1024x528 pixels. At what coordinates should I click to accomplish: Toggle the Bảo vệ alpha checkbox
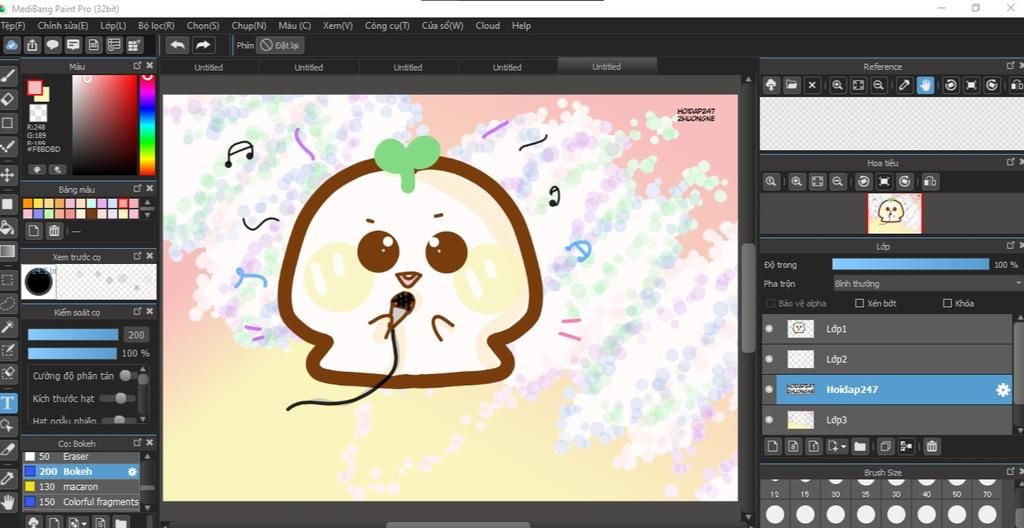771,303
